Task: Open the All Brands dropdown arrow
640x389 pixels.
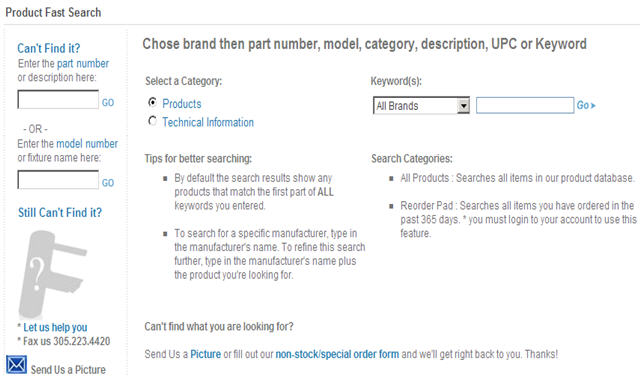Action: coord(463,106)
